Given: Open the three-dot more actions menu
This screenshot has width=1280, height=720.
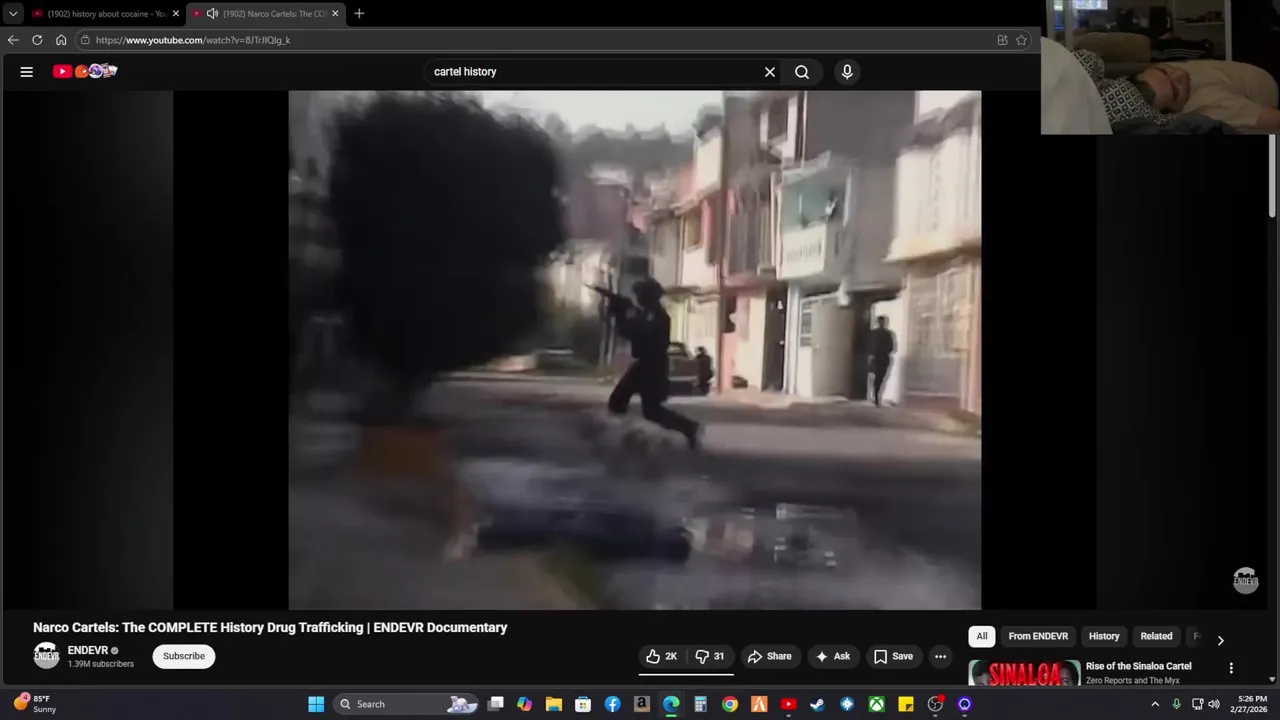Looking at the screenshot, I should tap(940, 656).
